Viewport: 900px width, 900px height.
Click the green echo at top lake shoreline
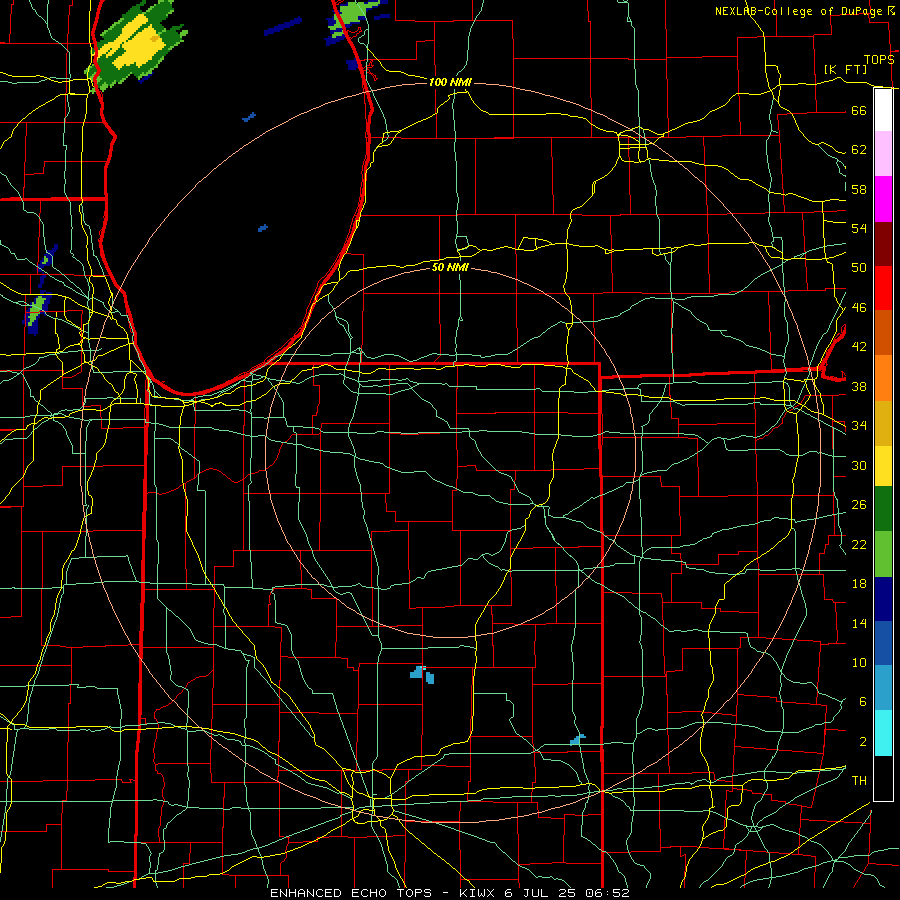coord(352,16)
